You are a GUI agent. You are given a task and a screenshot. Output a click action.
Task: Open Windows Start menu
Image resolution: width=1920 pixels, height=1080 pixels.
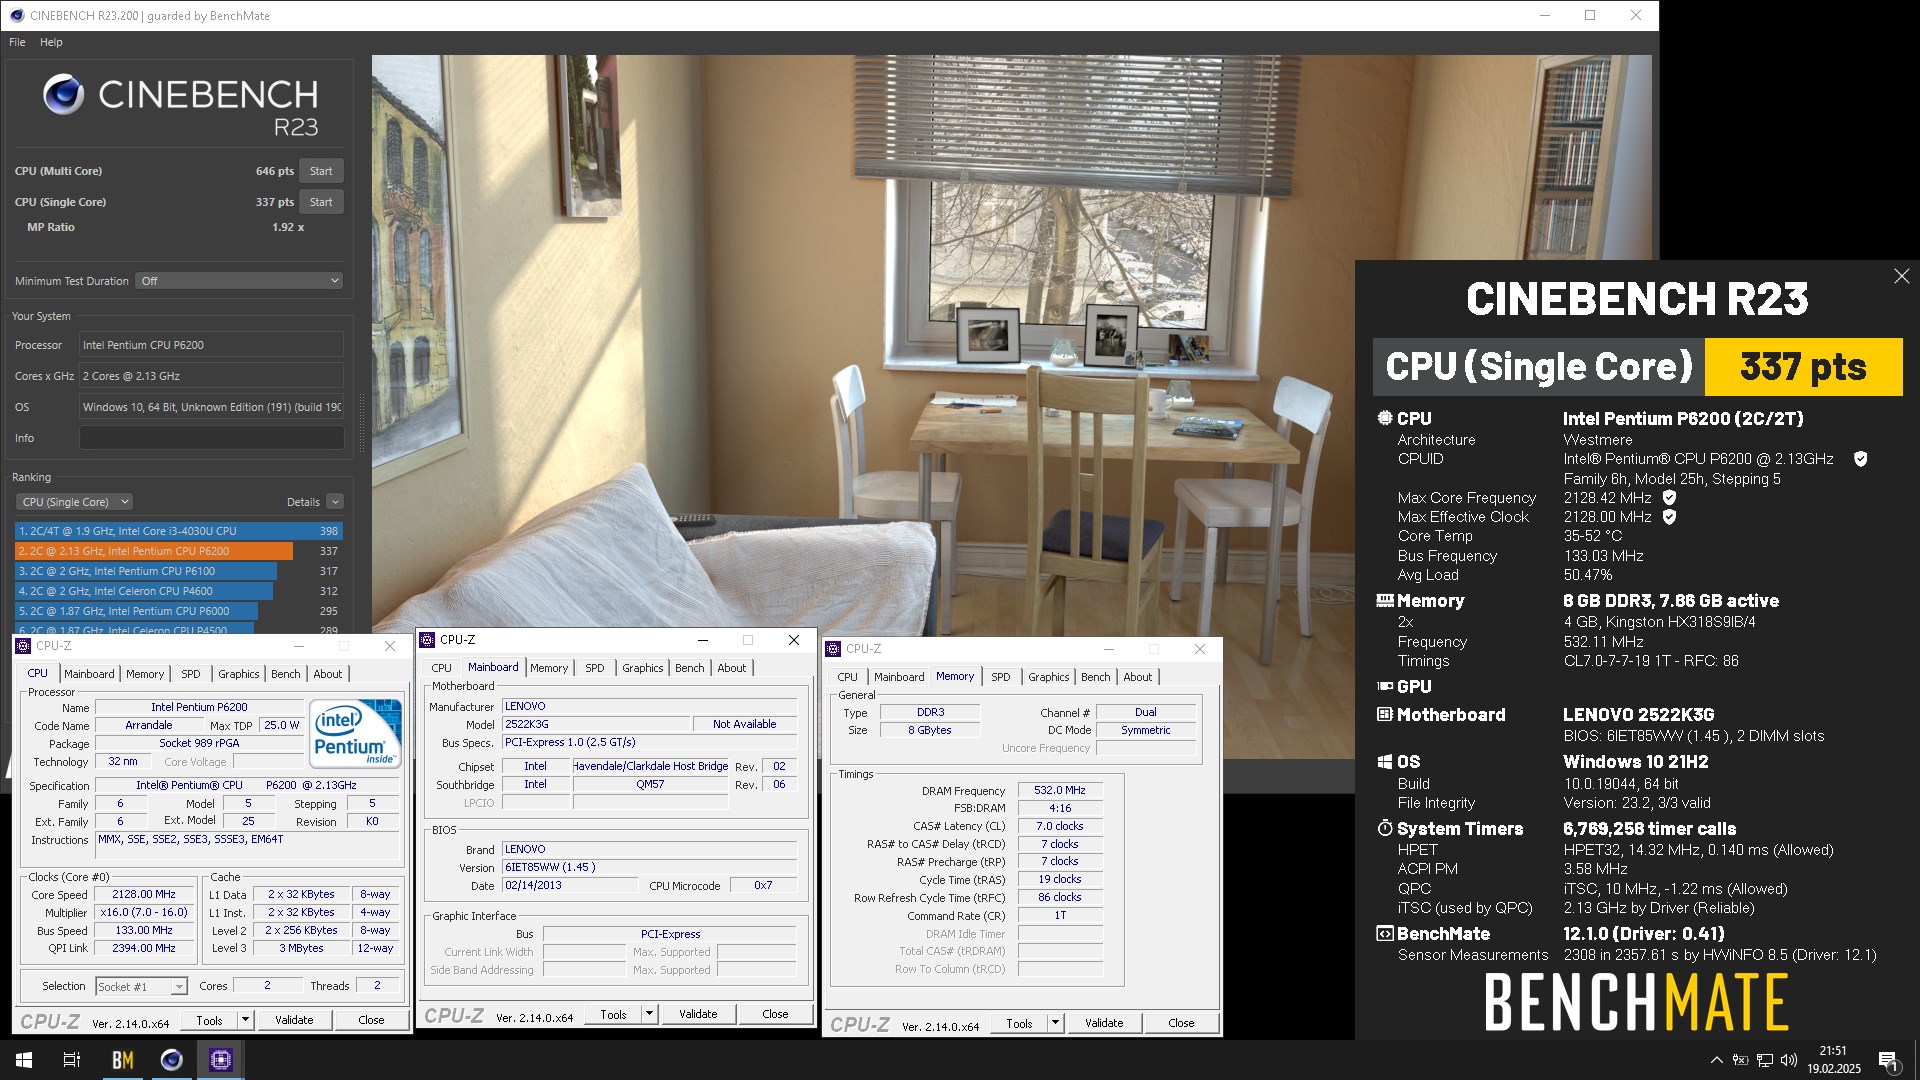[x=24, y=1060]
